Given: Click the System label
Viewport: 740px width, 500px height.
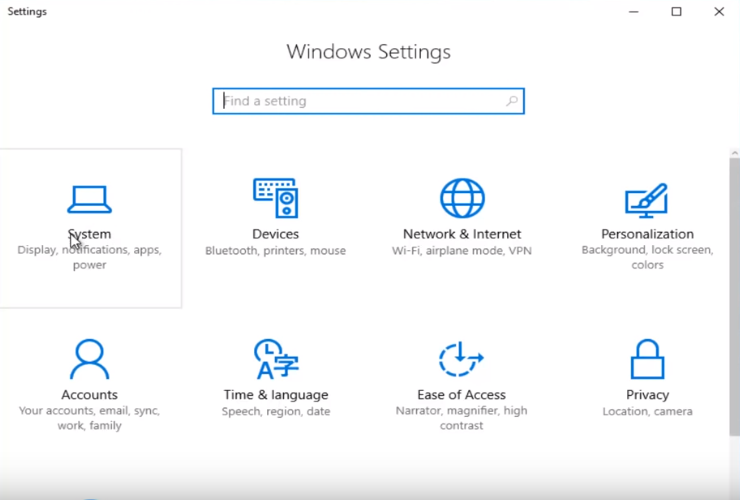Looking at the screenshot, I should pos(89,234).
